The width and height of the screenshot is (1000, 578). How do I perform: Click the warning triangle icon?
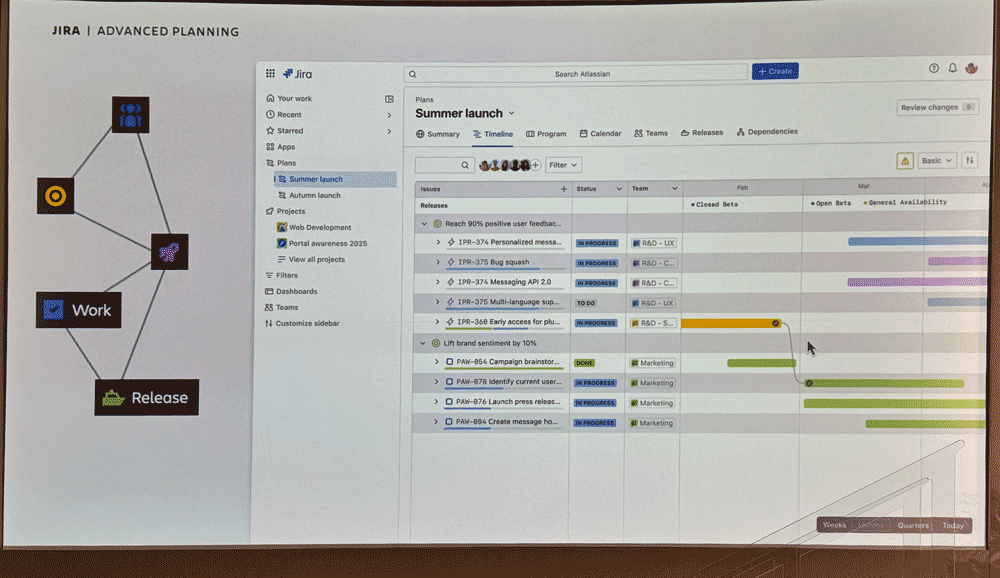pos(904,161)
